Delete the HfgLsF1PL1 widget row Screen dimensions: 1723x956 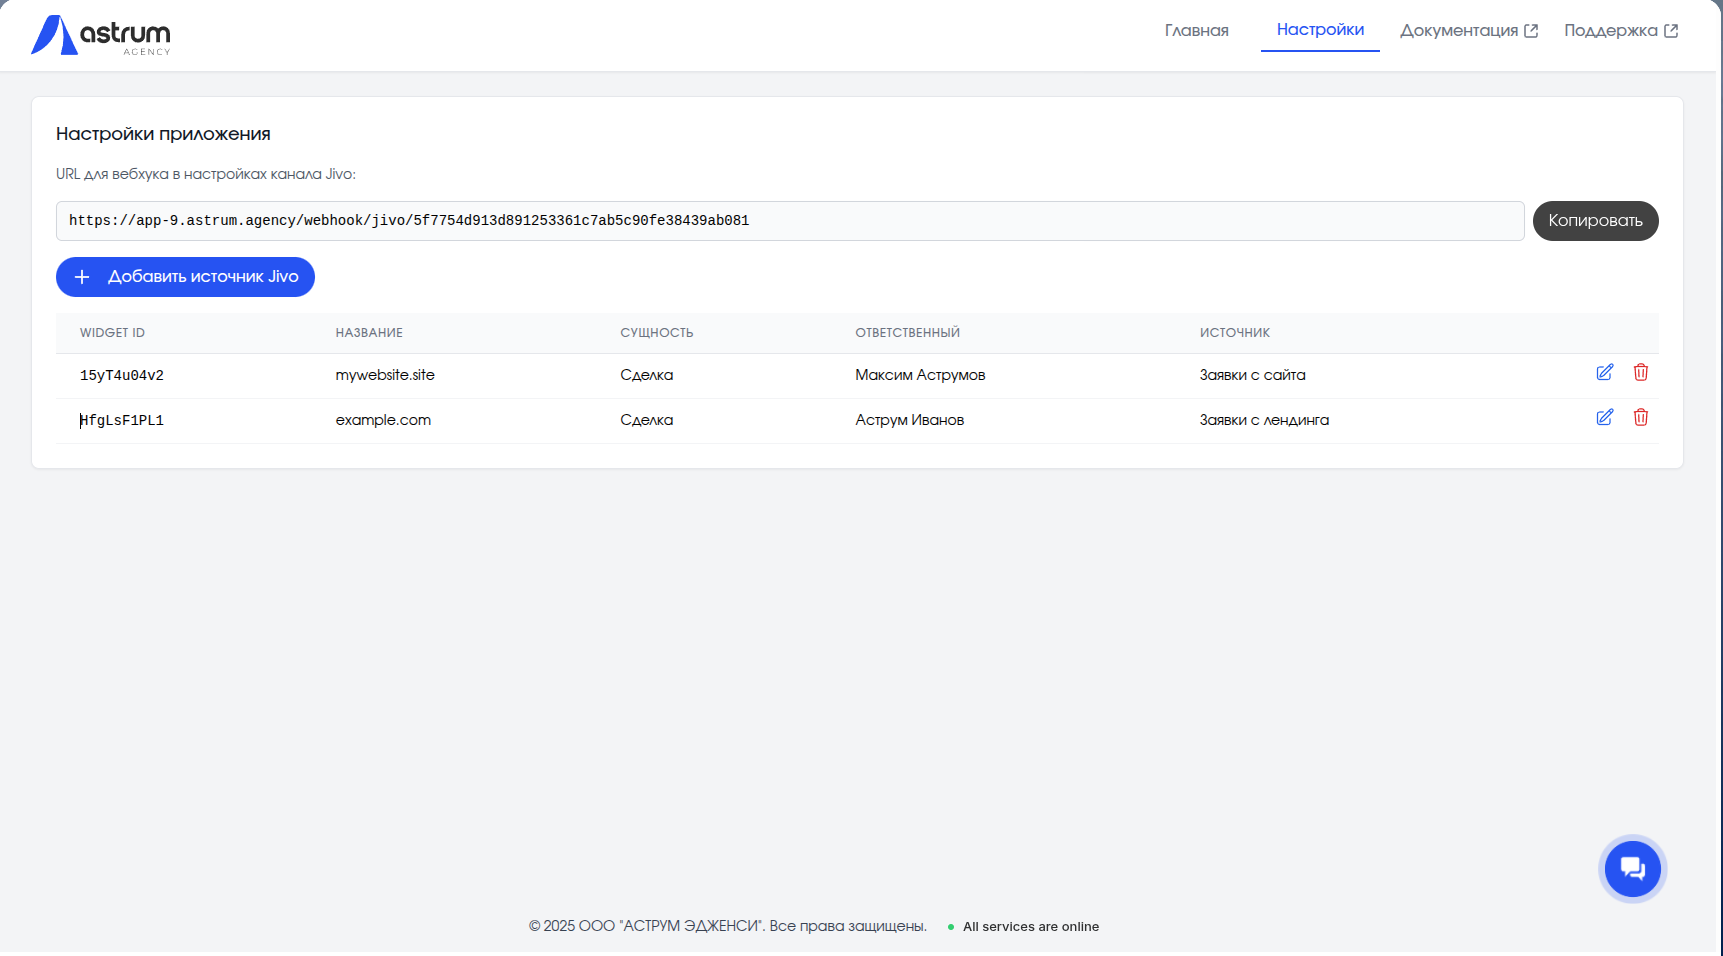1641,417
